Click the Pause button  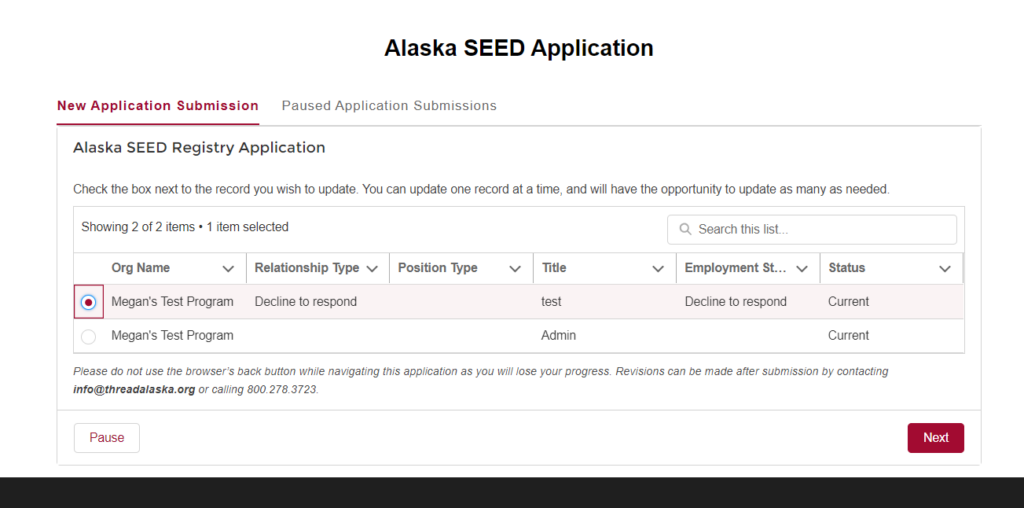click(x=106, y=437)
